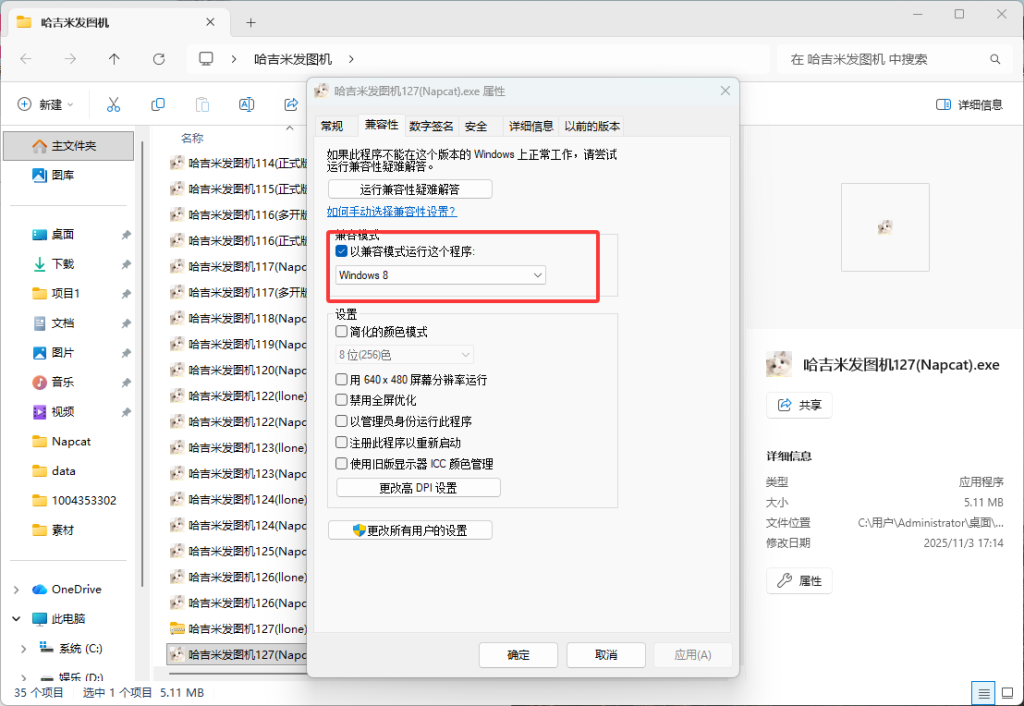Click the 运行兼容性疑难解答 button
This screenshot has width=1024, height=706.
[410, 188]
